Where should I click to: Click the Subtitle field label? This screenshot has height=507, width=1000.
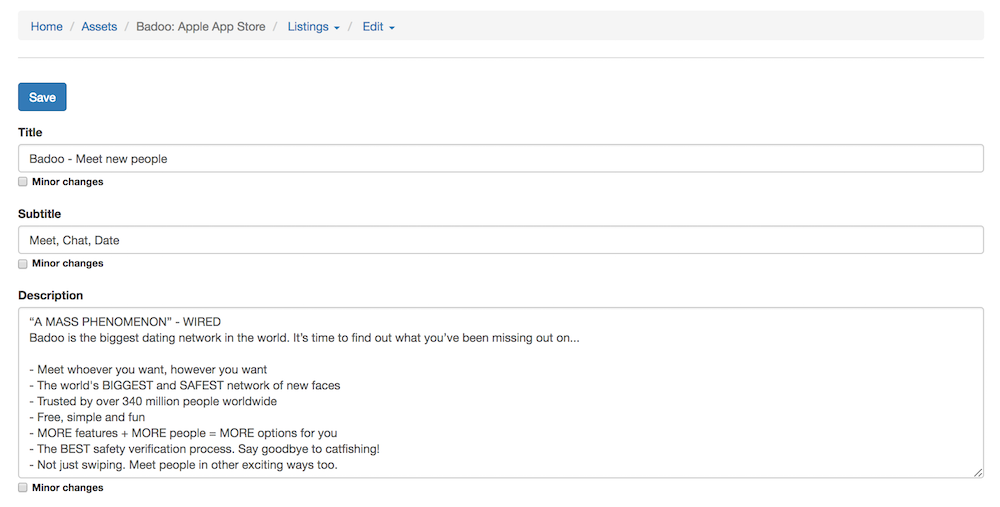coord(39,214)
